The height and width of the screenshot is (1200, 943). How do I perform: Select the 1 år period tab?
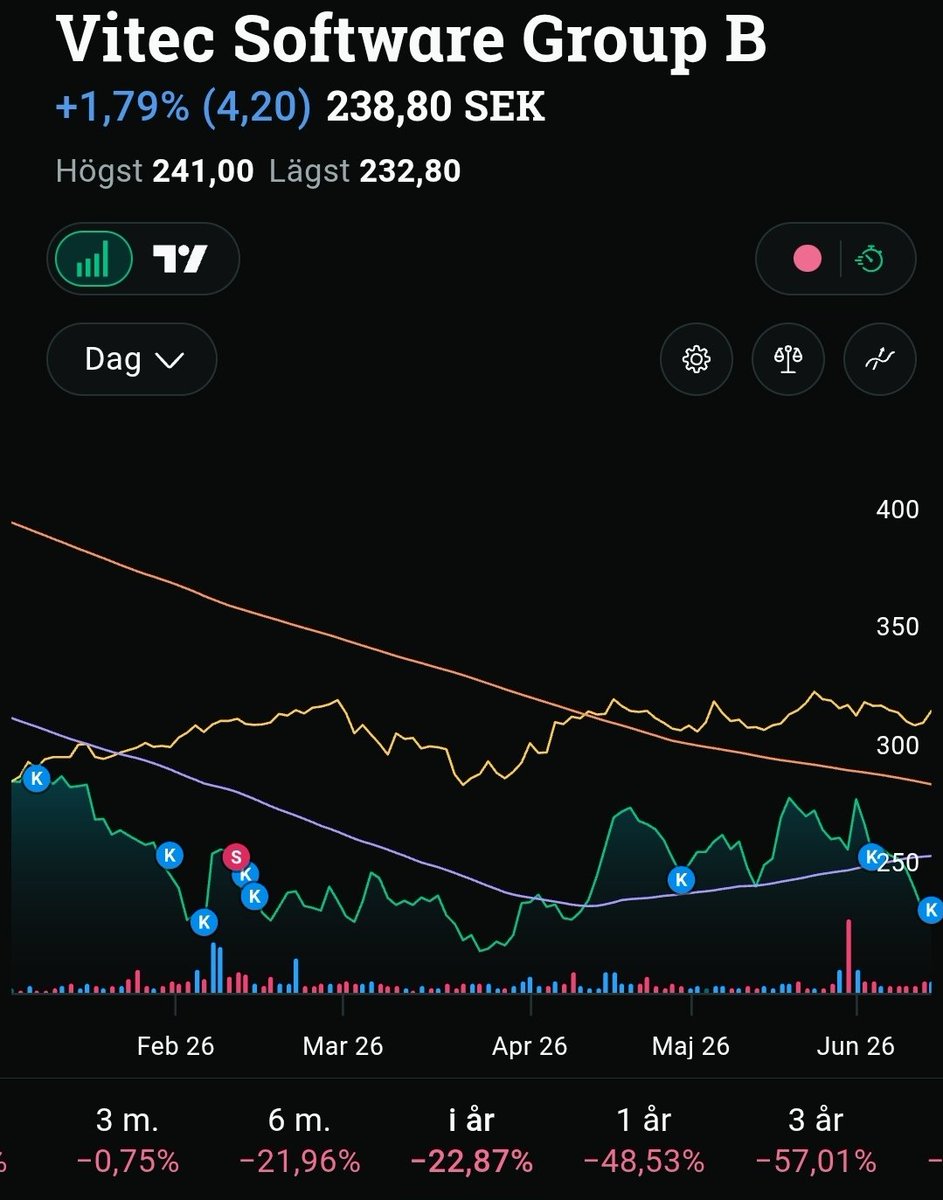click(x=643, y=1140)
